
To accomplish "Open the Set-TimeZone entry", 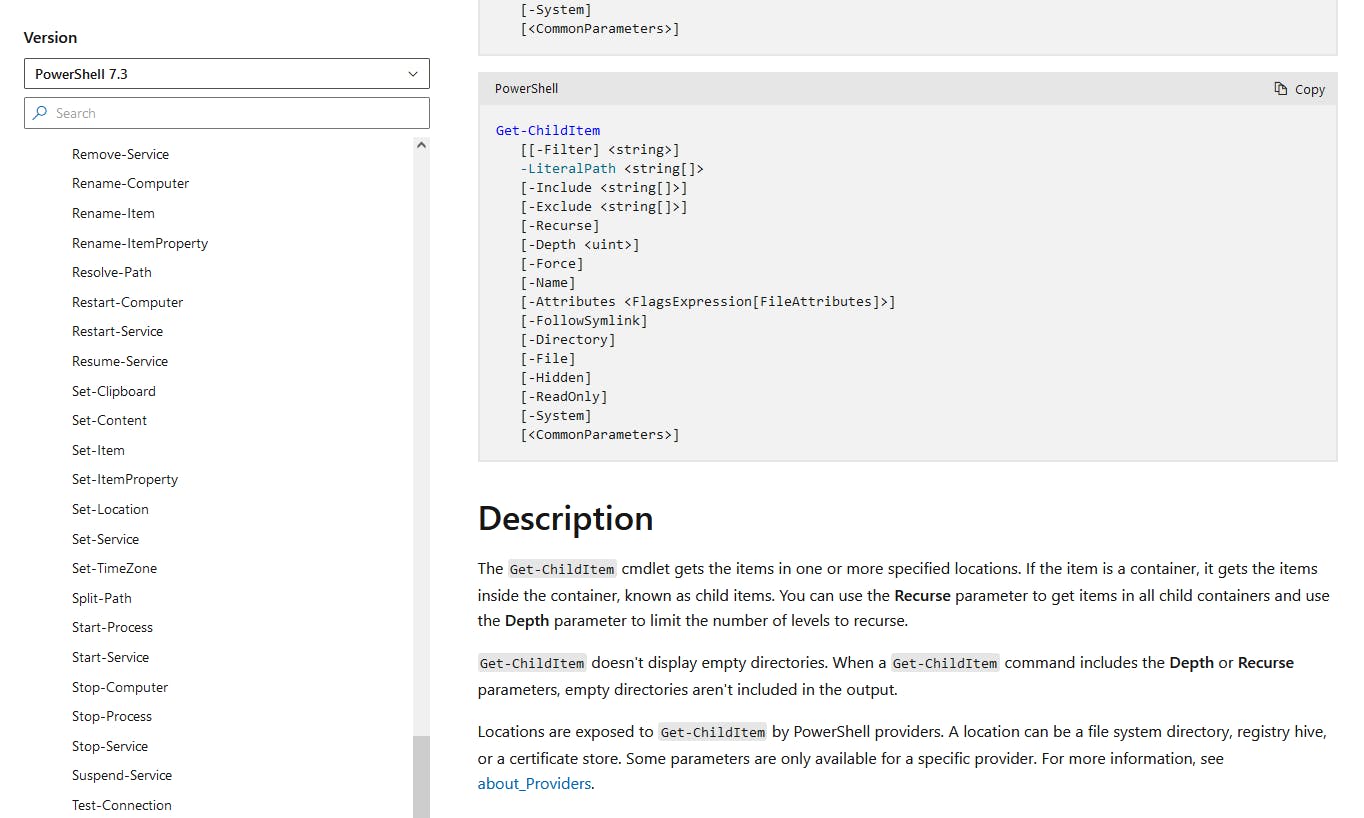I will coord(114,568).
